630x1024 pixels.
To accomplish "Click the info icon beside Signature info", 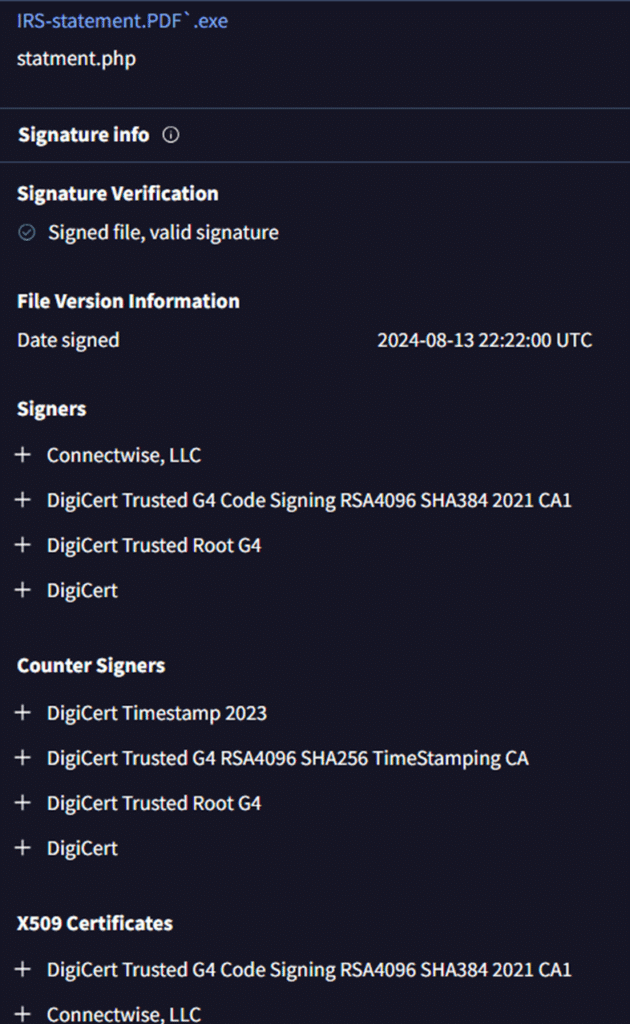I will click(x=170, y=135).
